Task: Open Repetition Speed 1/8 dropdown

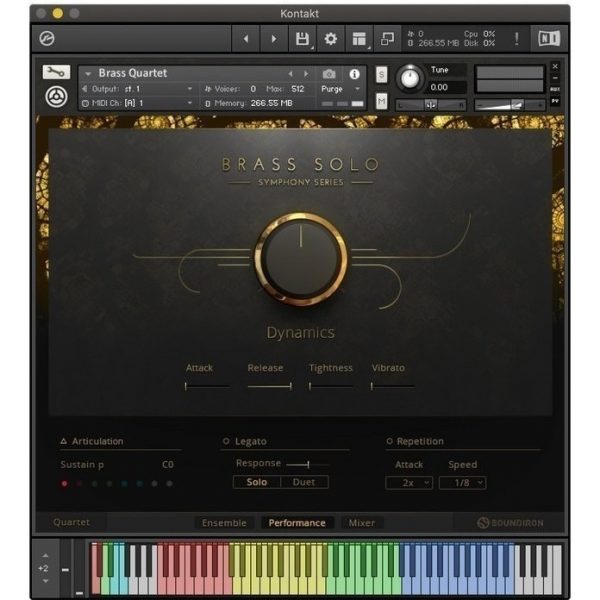Action: (463, 483)
